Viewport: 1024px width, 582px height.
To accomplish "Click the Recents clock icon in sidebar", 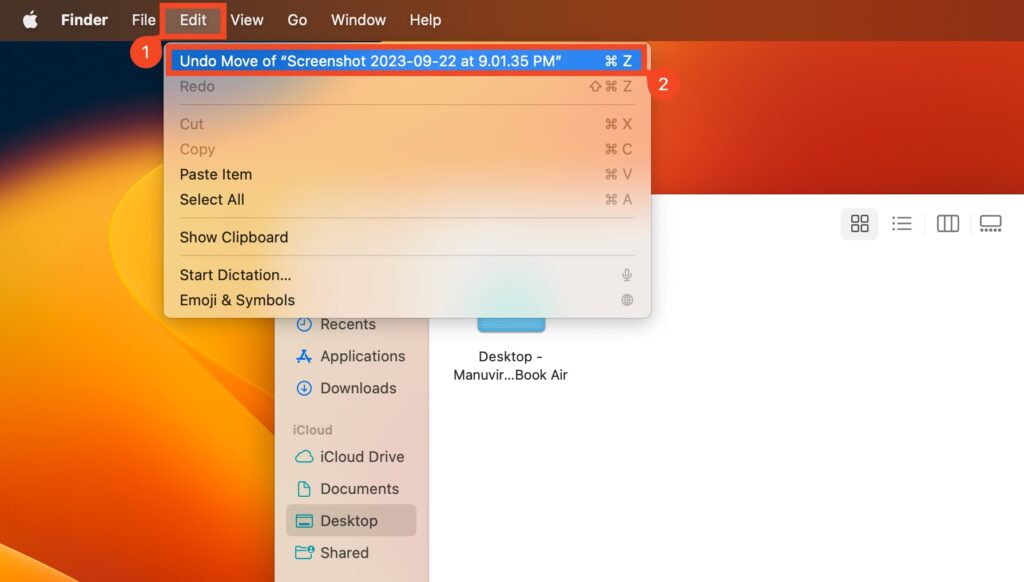I will click(302, 324).
